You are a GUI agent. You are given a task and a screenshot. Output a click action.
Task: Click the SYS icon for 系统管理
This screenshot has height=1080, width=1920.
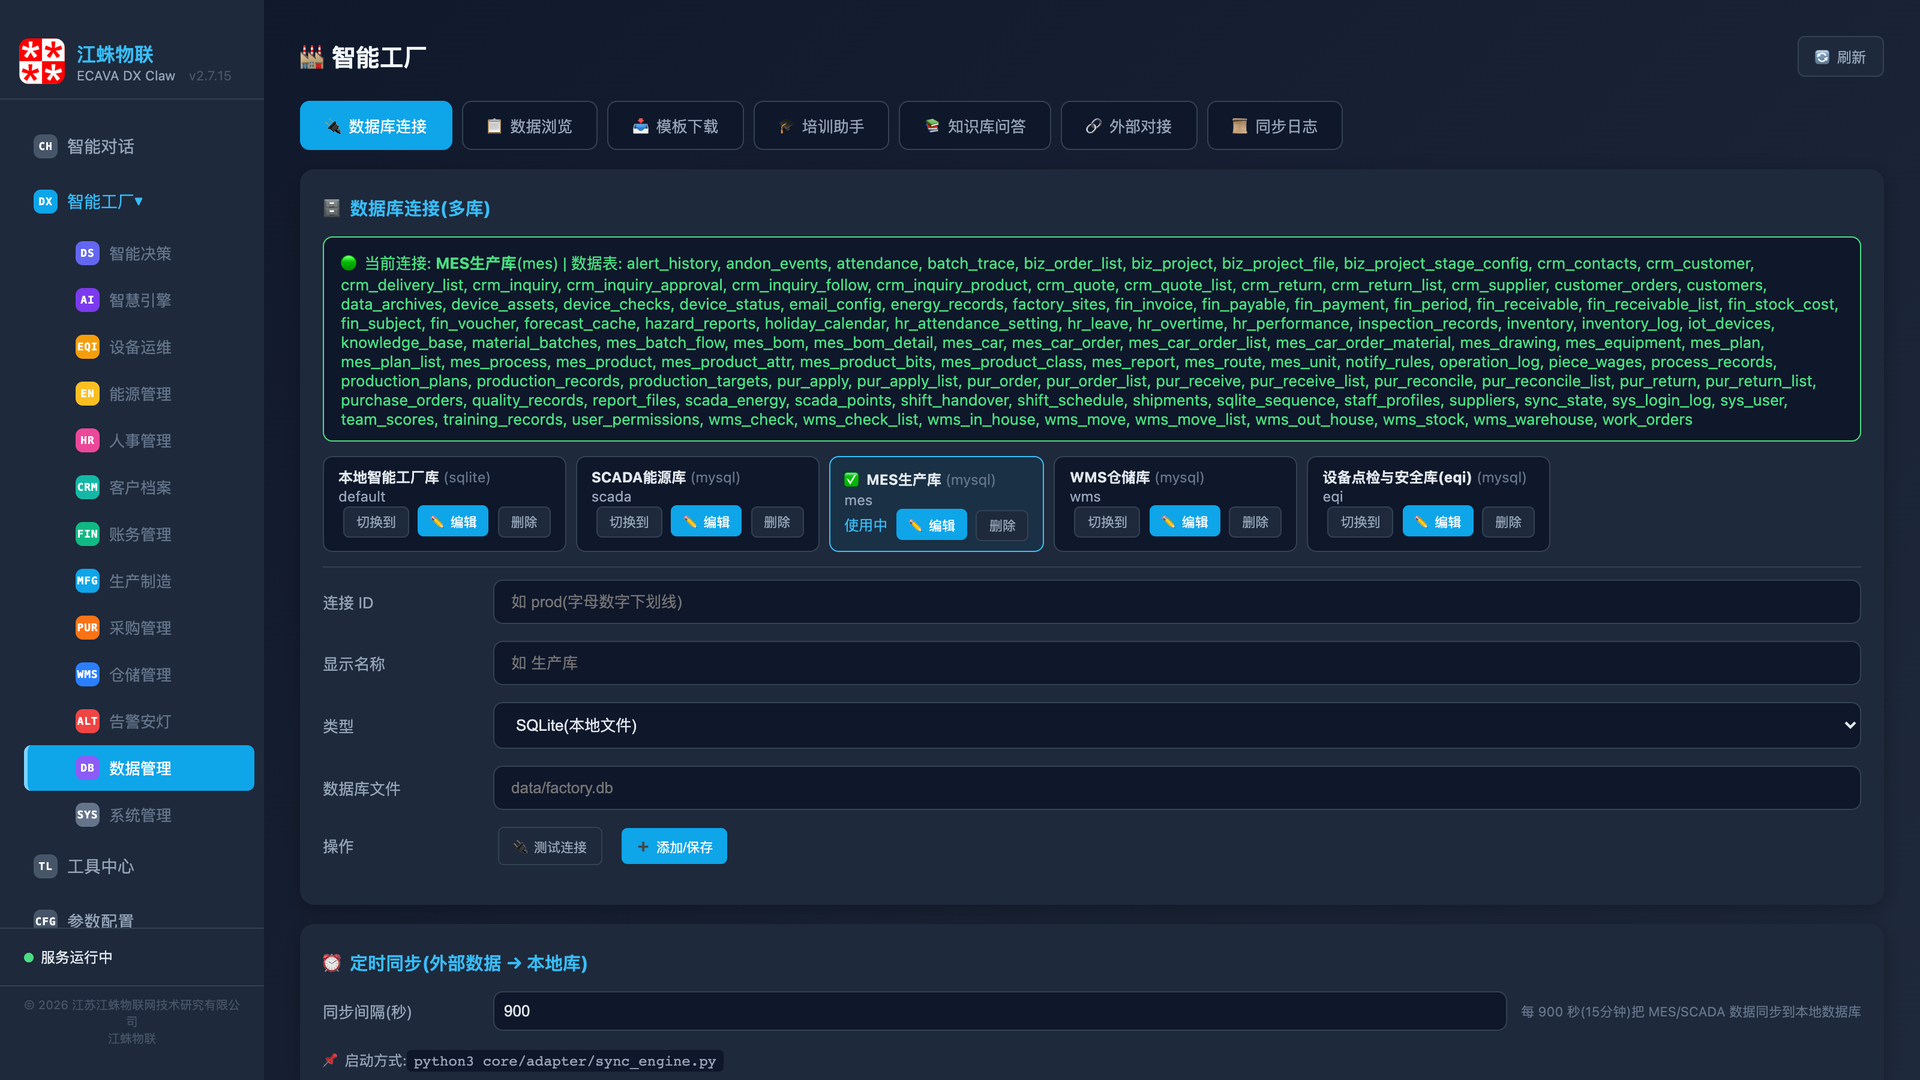(x=87, y=815)
